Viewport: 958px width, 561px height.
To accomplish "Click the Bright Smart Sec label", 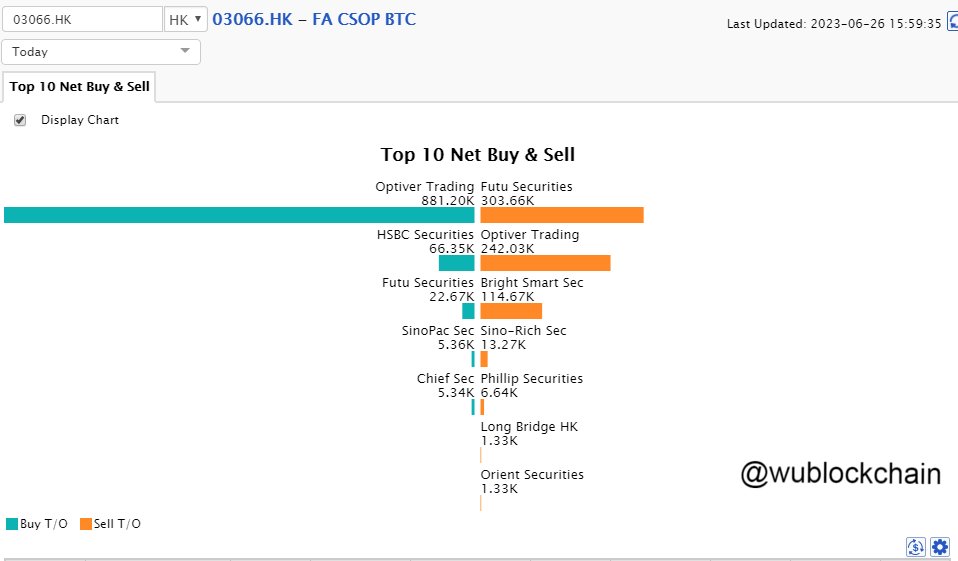I will click(x=532, y=282).
